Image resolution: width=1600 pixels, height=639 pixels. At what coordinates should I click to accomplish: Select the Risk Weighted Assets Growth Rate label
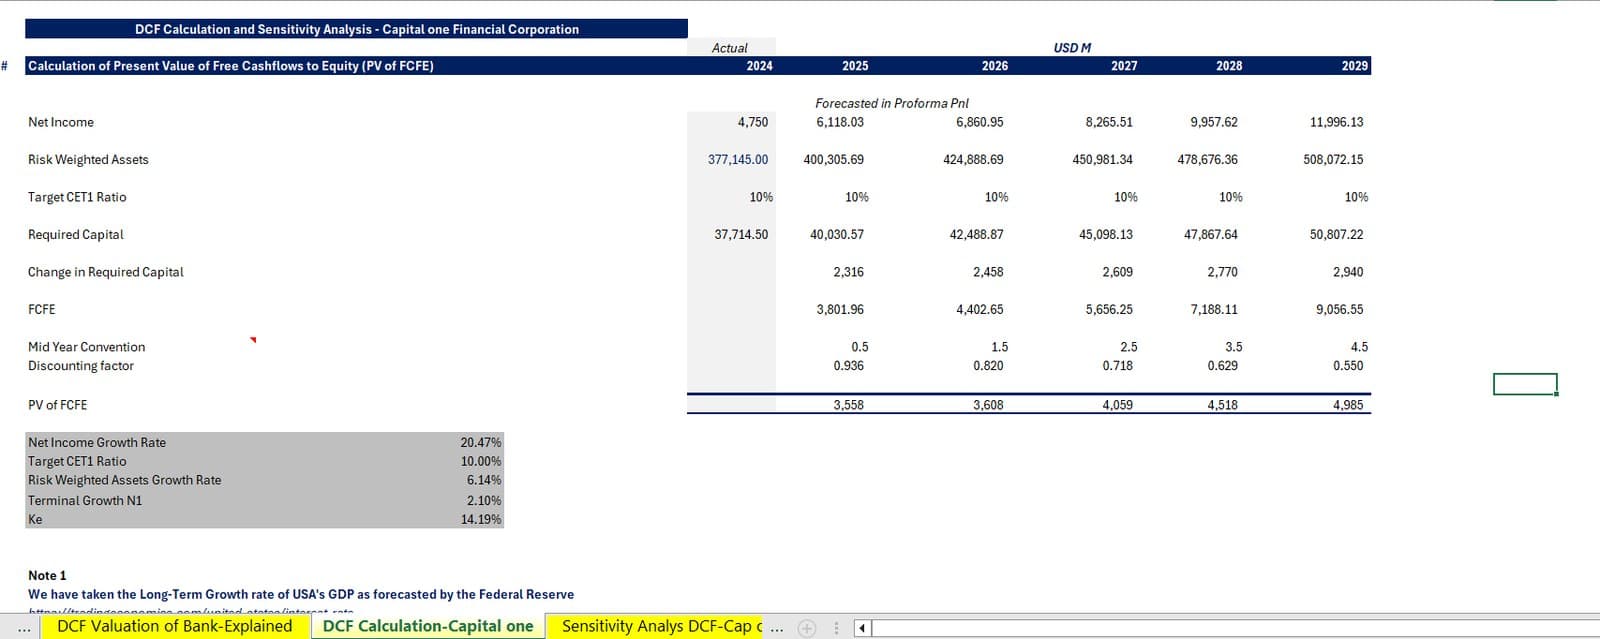125,481
